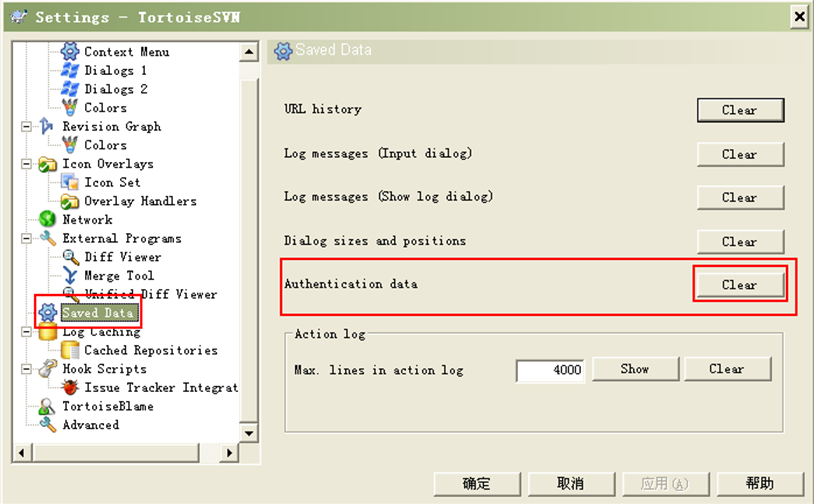Collapse the External Programs tree node

(25, 239)
